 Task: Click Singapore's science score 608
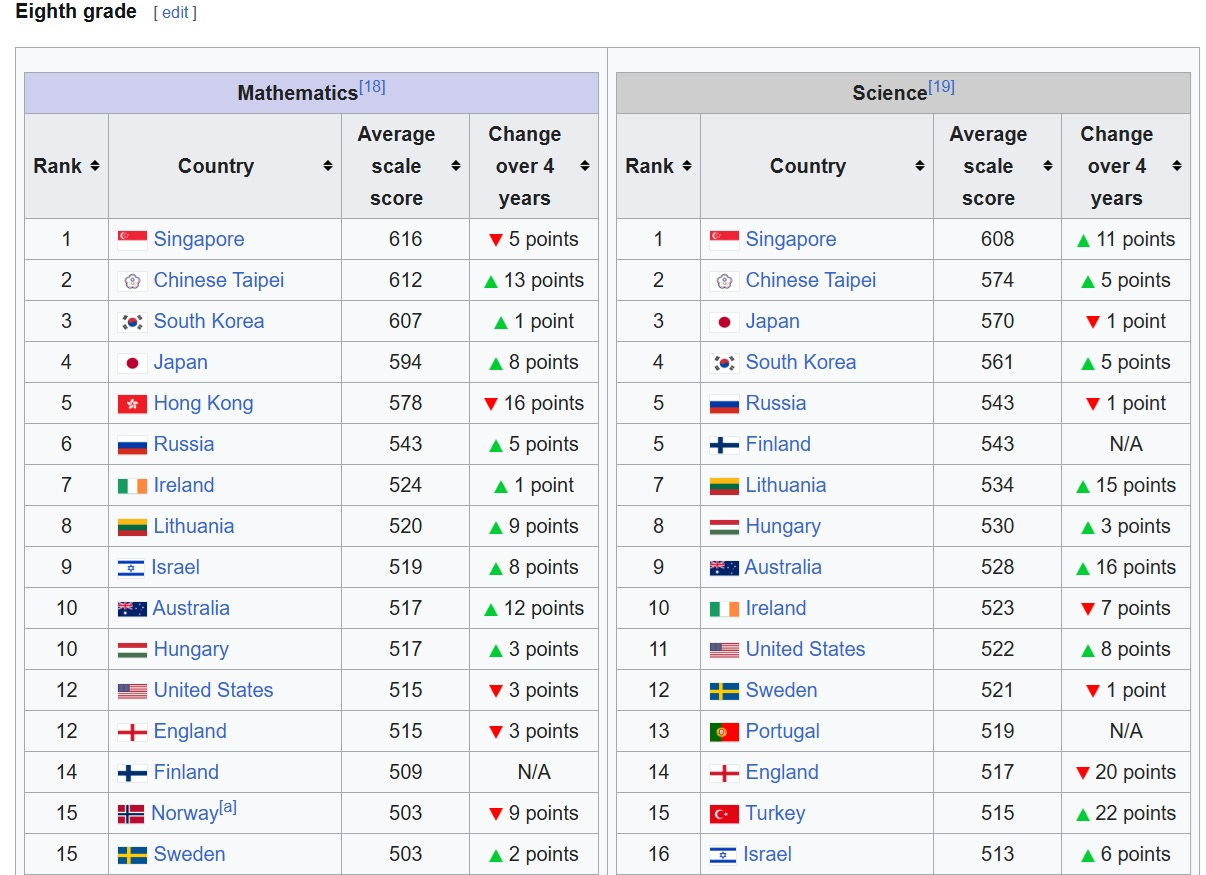998,239
